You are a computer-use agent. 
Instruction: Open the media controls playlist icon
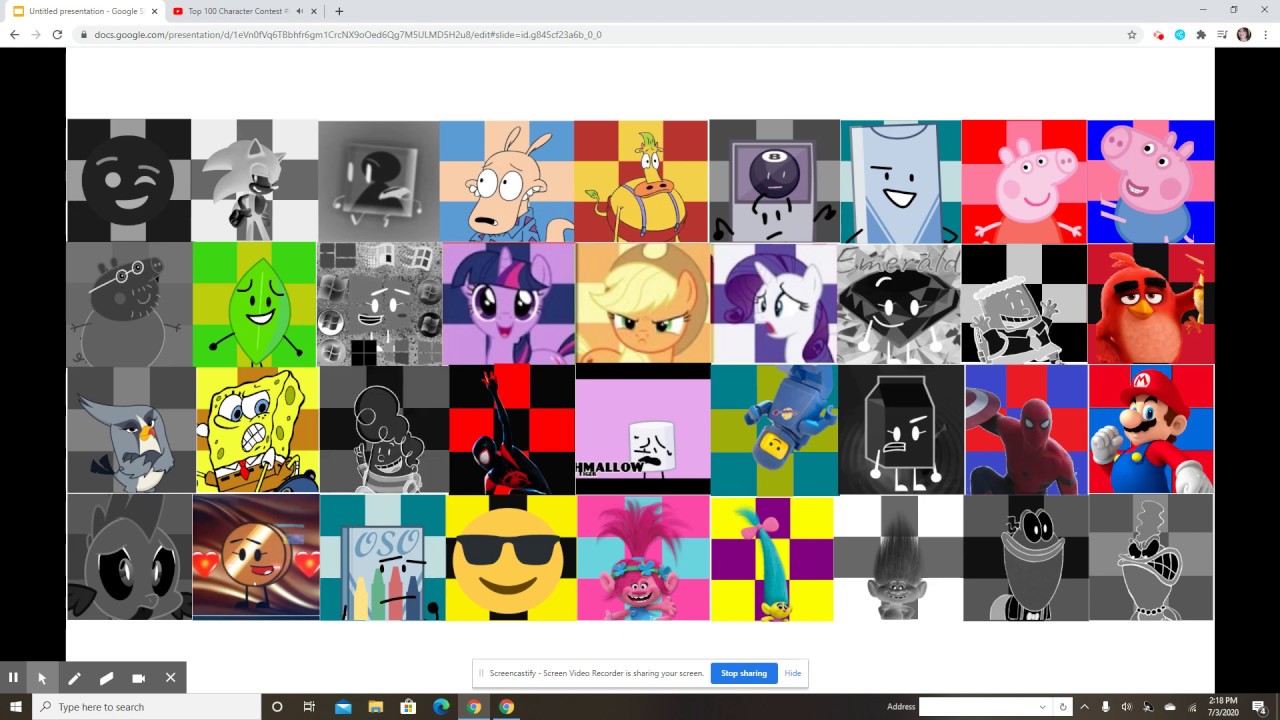pyautogui.click(x=1222, y=34)
